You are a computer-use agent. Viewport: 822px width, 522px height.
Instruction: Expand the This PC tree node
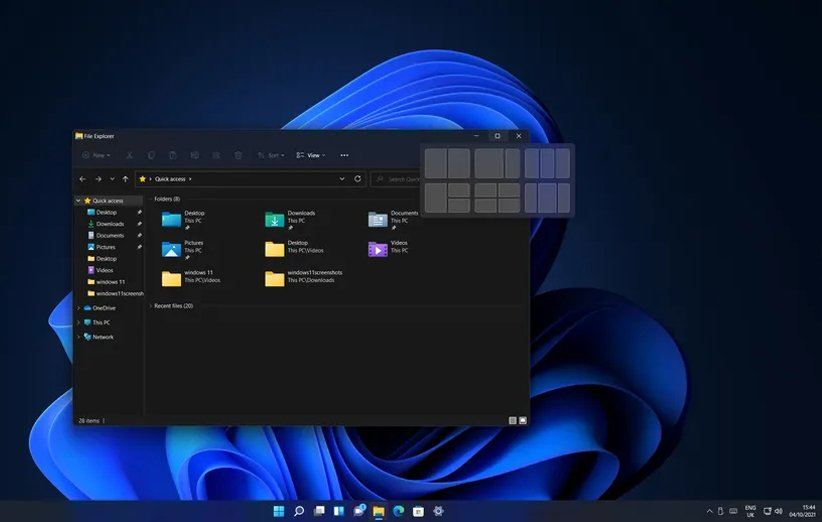point(79,322)
